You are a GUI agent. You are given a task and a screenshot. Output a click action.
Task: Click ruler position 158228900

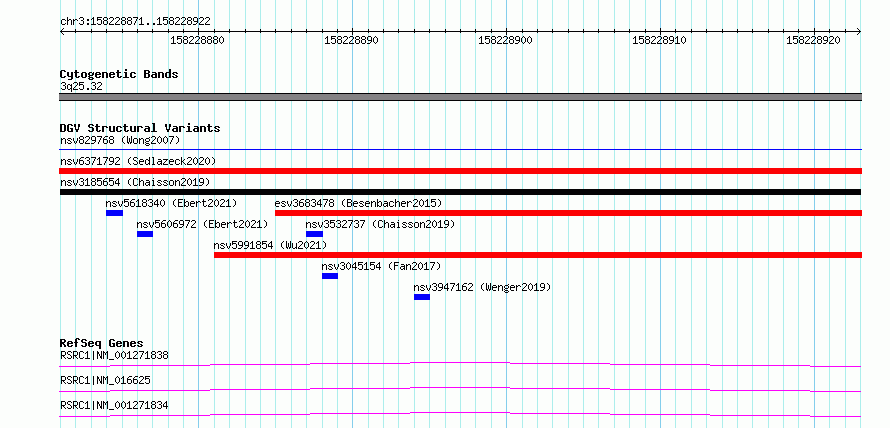(x=506, y=40)
